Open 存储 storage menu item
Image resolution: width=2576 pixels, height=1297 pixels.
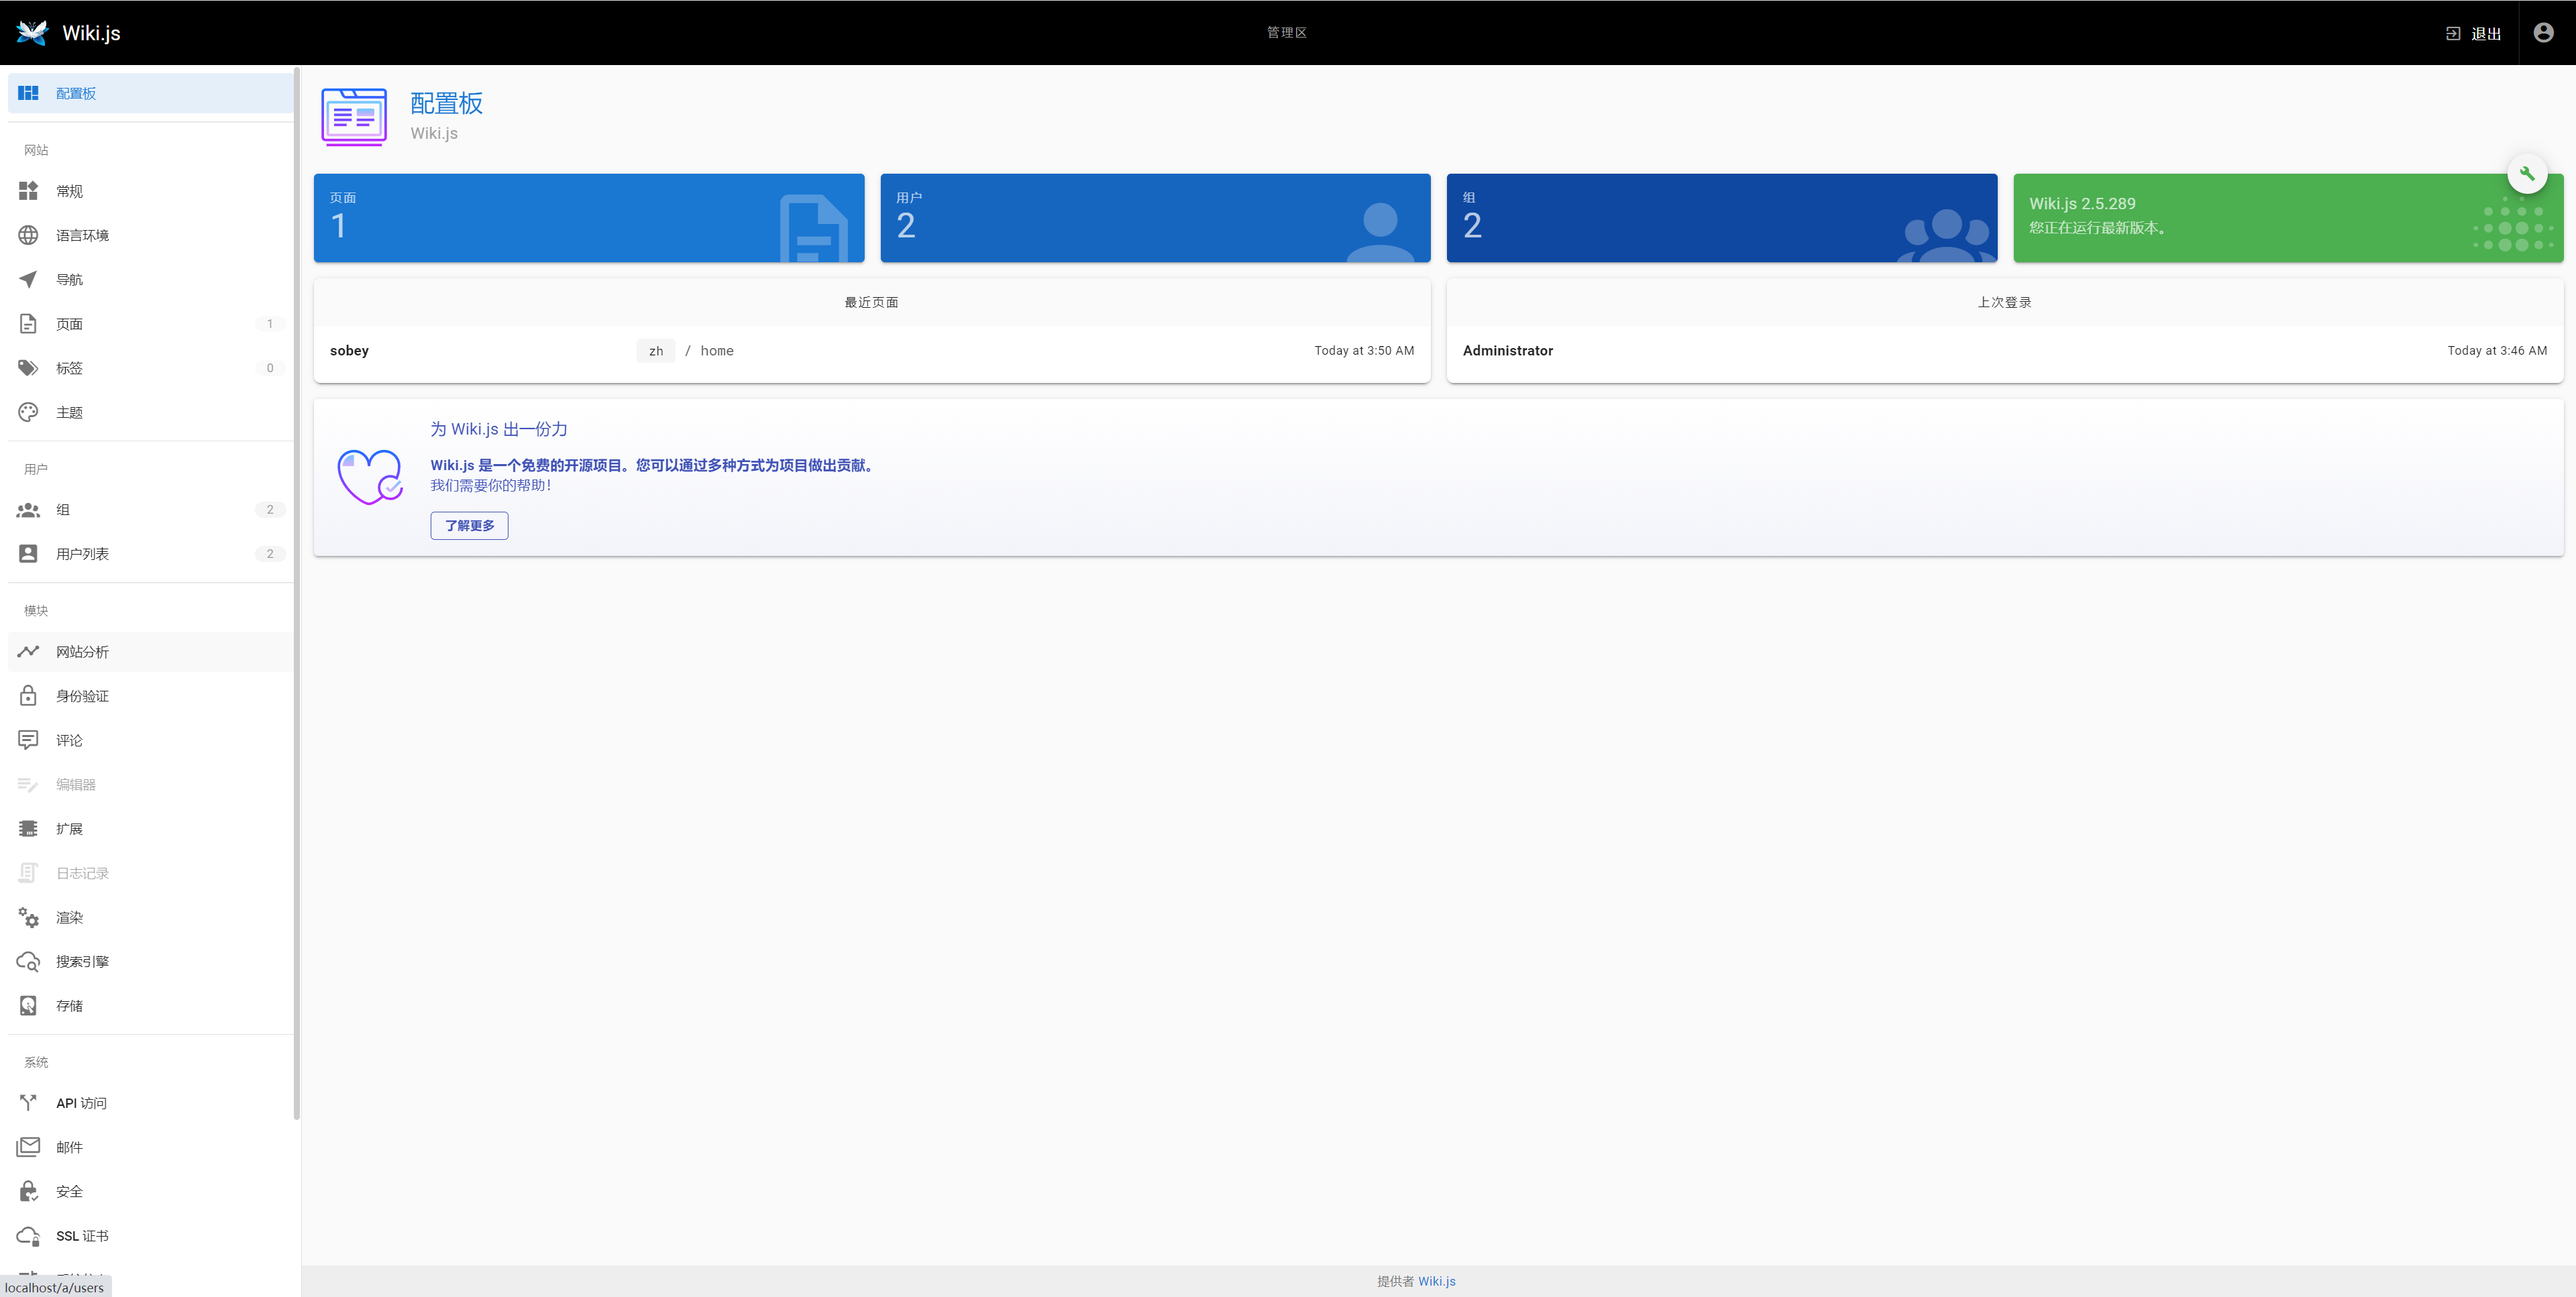pos(70,1006)
